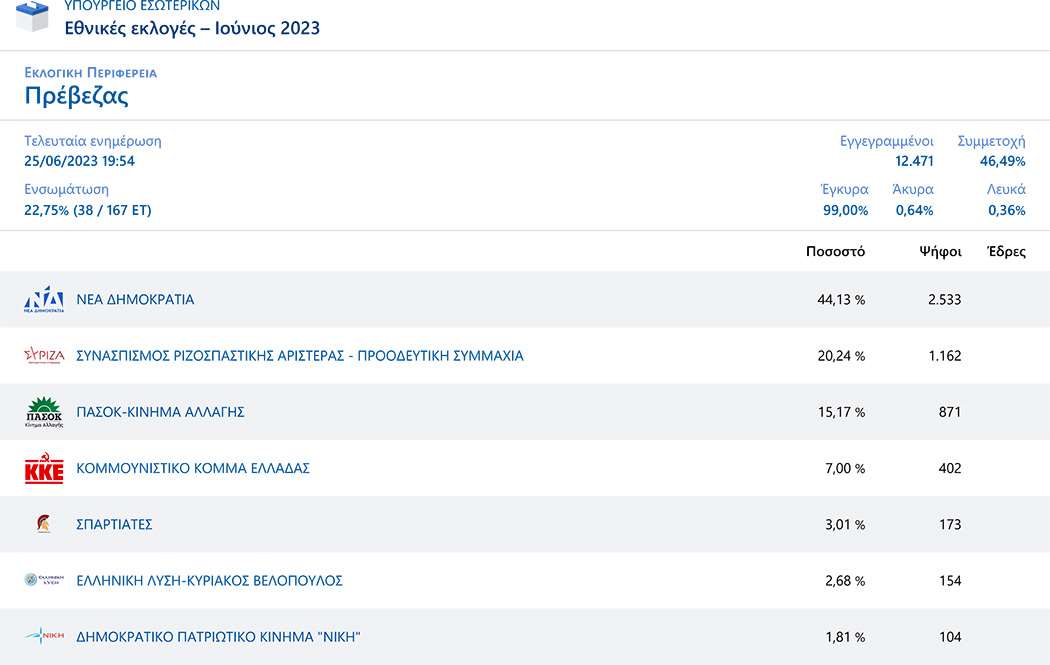Click the 3,01 % percentage cell
This screenshot has width=1050, height=665.
click(x=845, y=524)
